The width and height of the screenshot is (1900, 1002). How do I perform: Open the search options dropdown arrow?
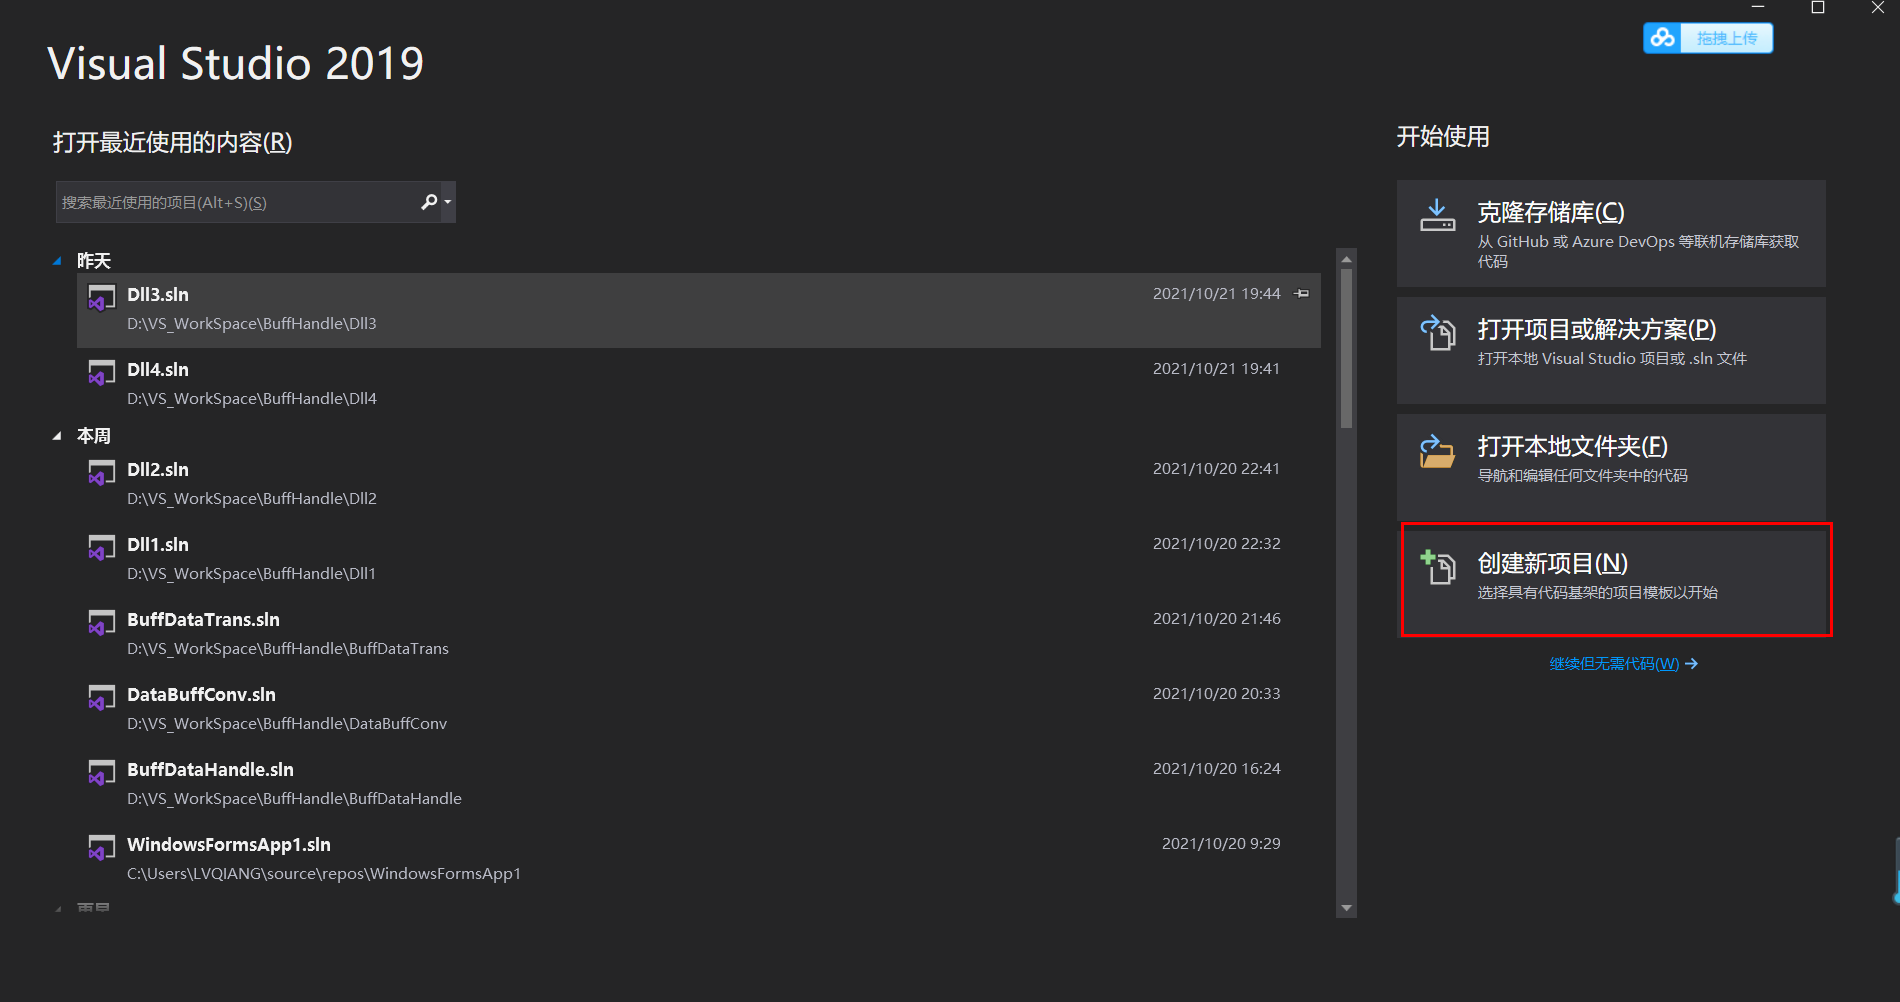(445, 201)
